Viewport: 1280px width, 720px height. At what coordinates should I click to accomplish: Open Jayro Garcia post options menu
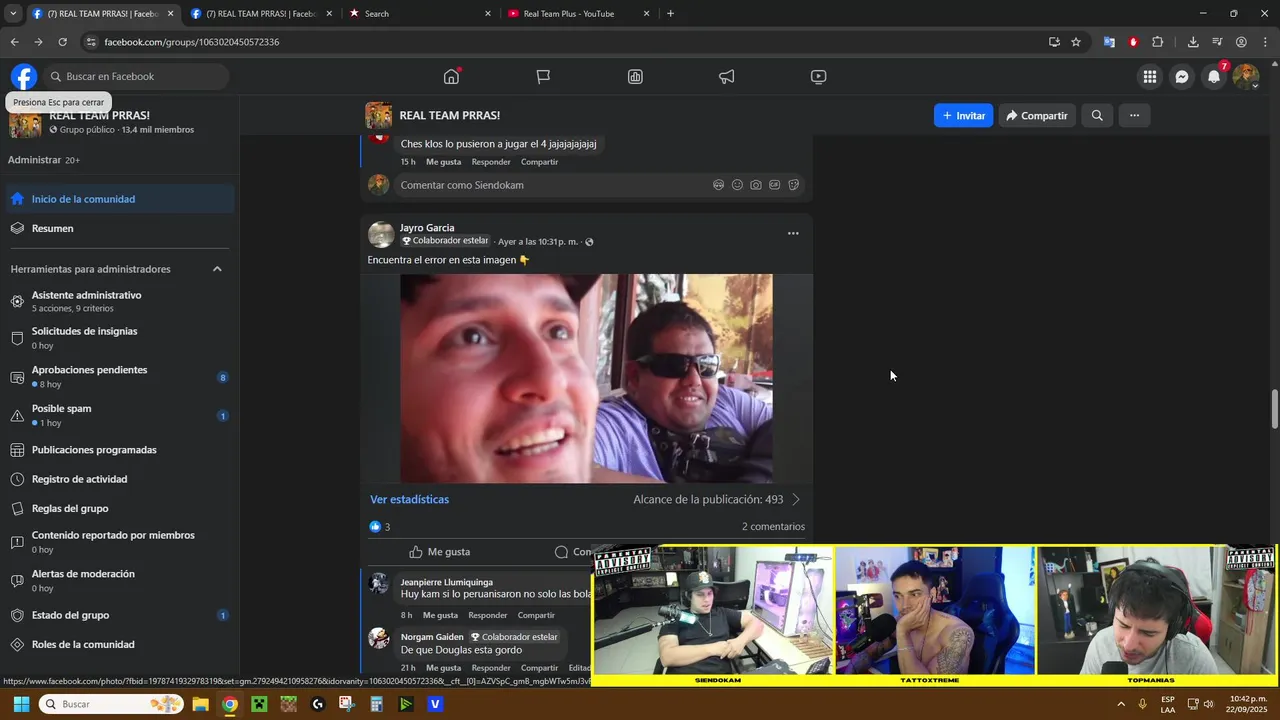point(793,233)
